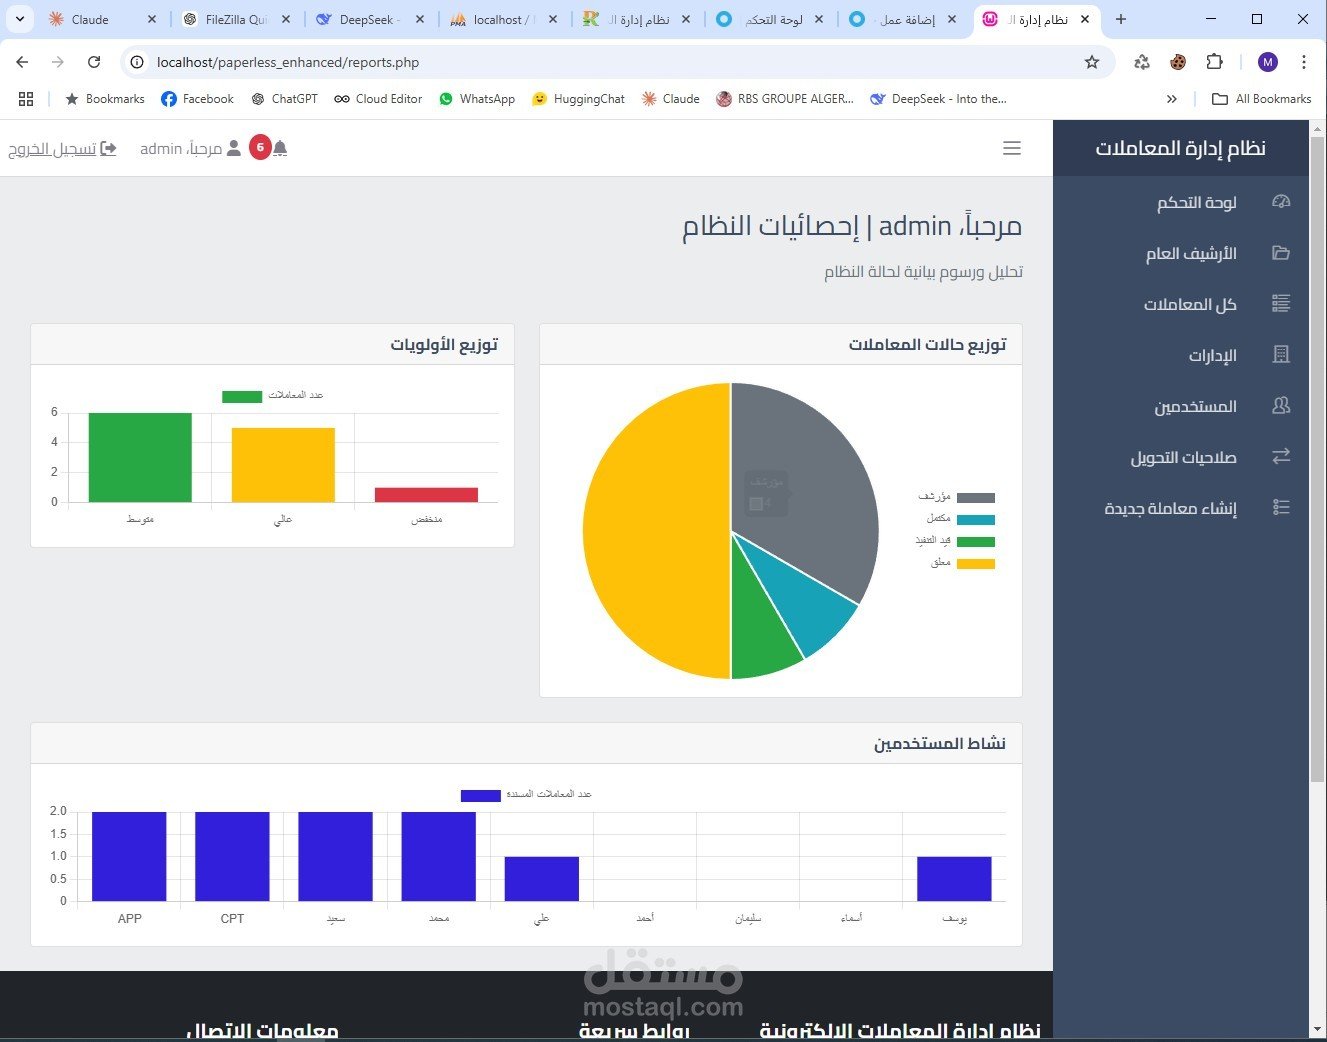Image resolution: width=1327 pixels, height=1042 pixels.
Task: Select the كل المعاملات list icon
Action: click(x=1281, y=304)
